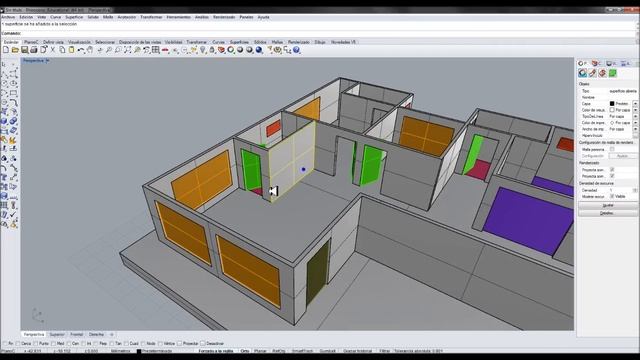Viewport: 640px width, 360px height.
Task: Click the padlock lock objects icon
Action: pos(212,50)
